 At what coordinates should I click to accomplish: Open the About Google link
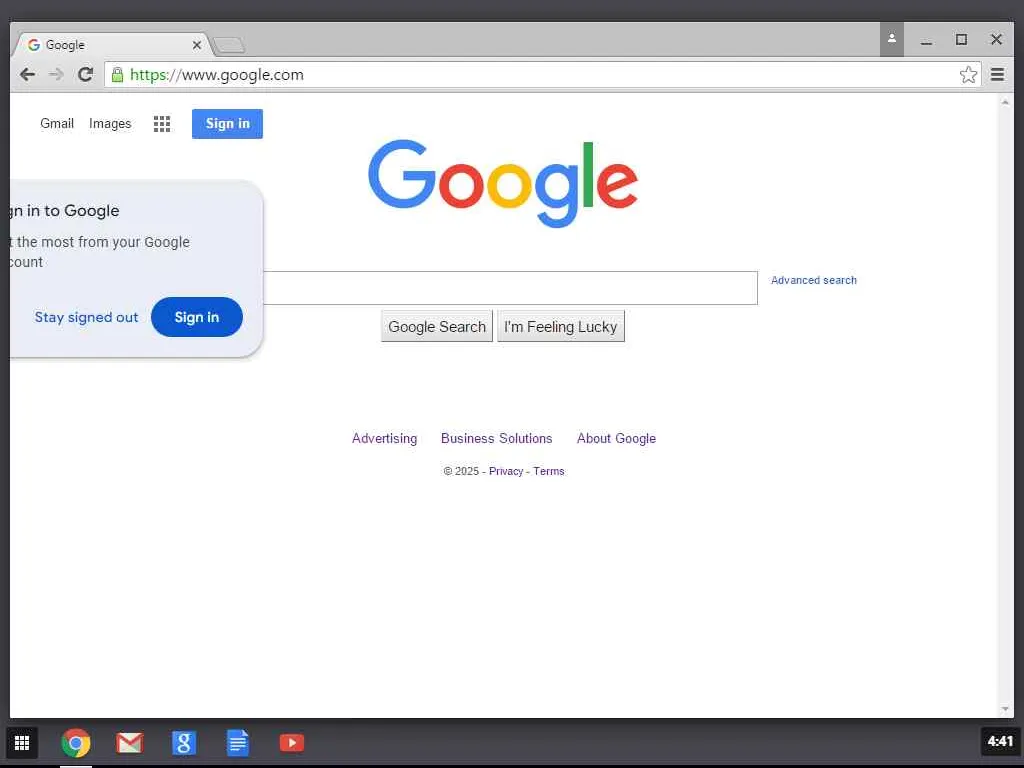tap(616, 438)
